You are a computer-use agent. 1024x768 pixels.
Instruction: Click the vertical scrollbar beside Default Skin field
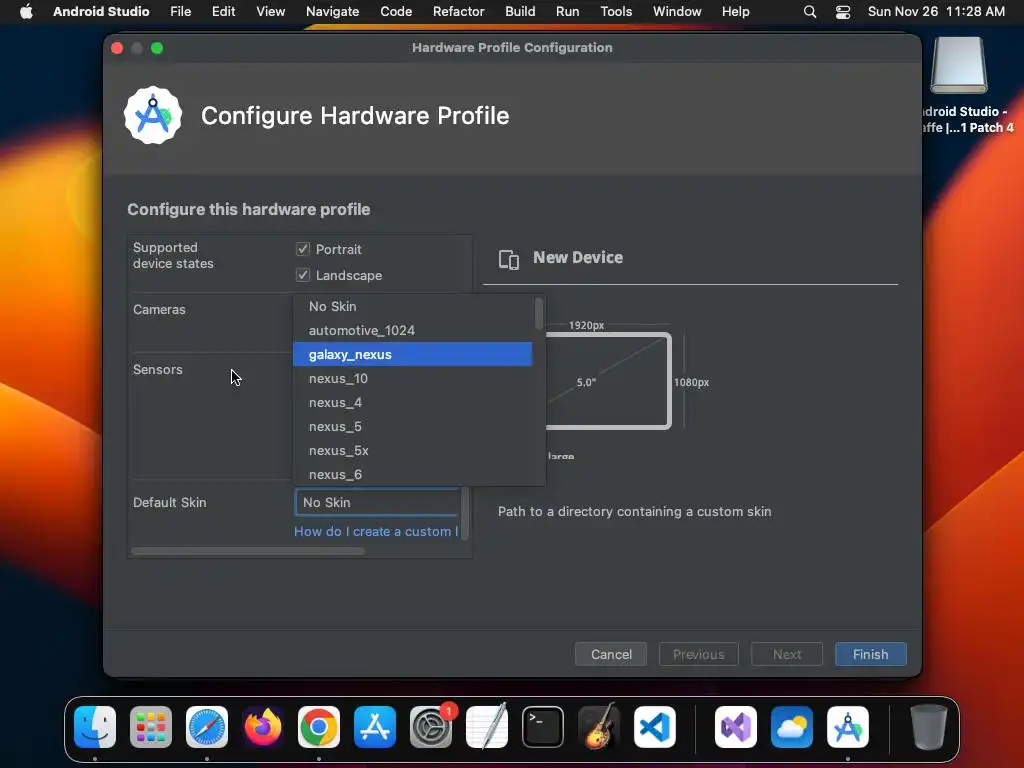pos(465,513)
